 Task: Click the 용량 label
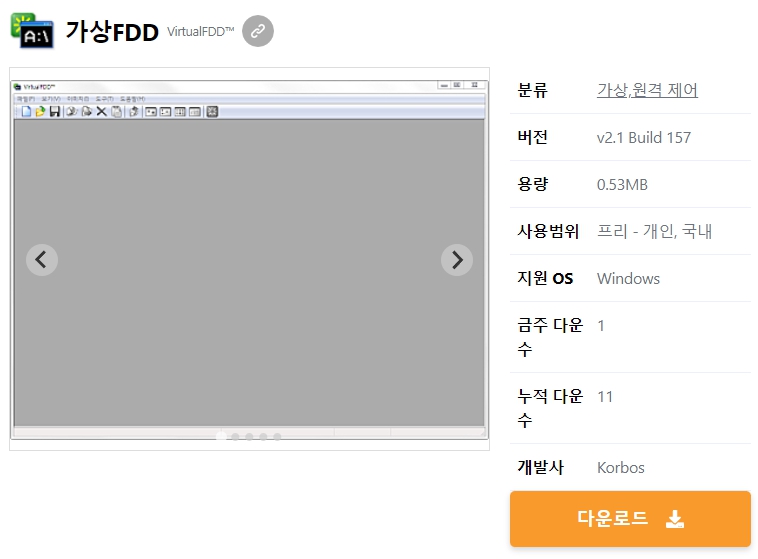533,184
